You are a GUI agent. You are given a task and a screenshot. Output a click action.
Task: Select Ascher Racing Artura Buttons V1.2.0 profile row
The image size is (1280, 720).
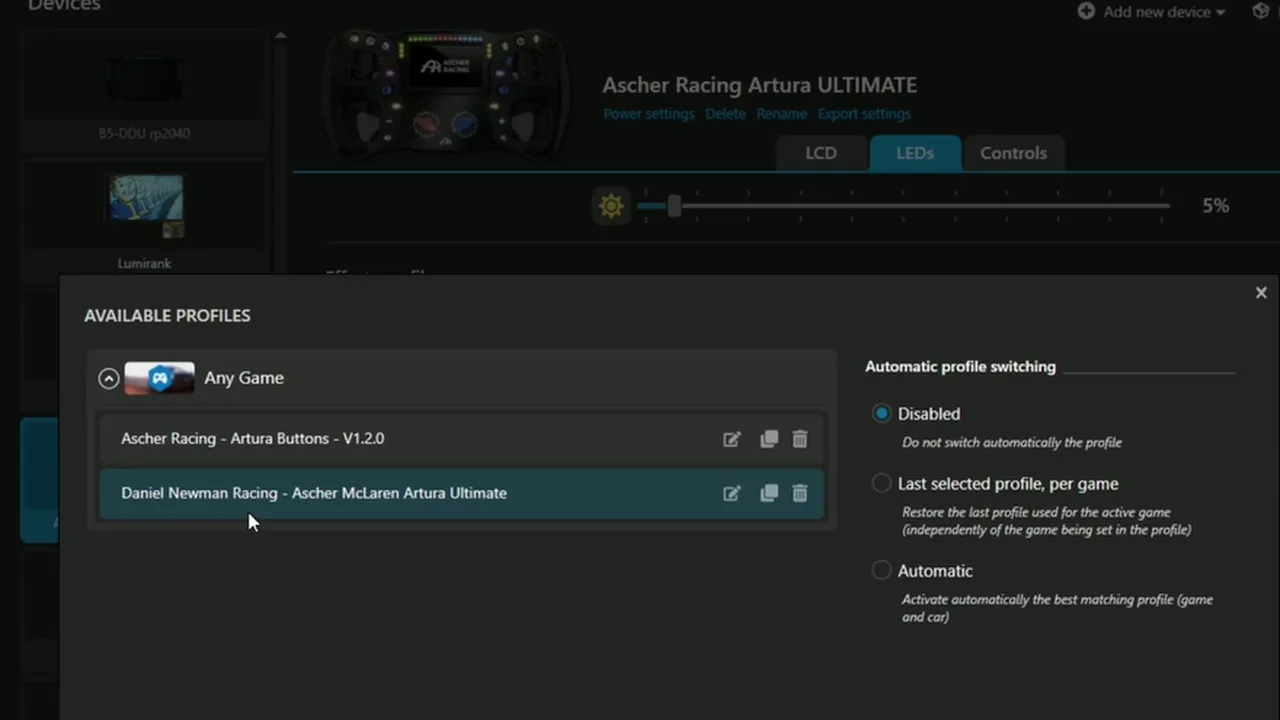point(461,439)
